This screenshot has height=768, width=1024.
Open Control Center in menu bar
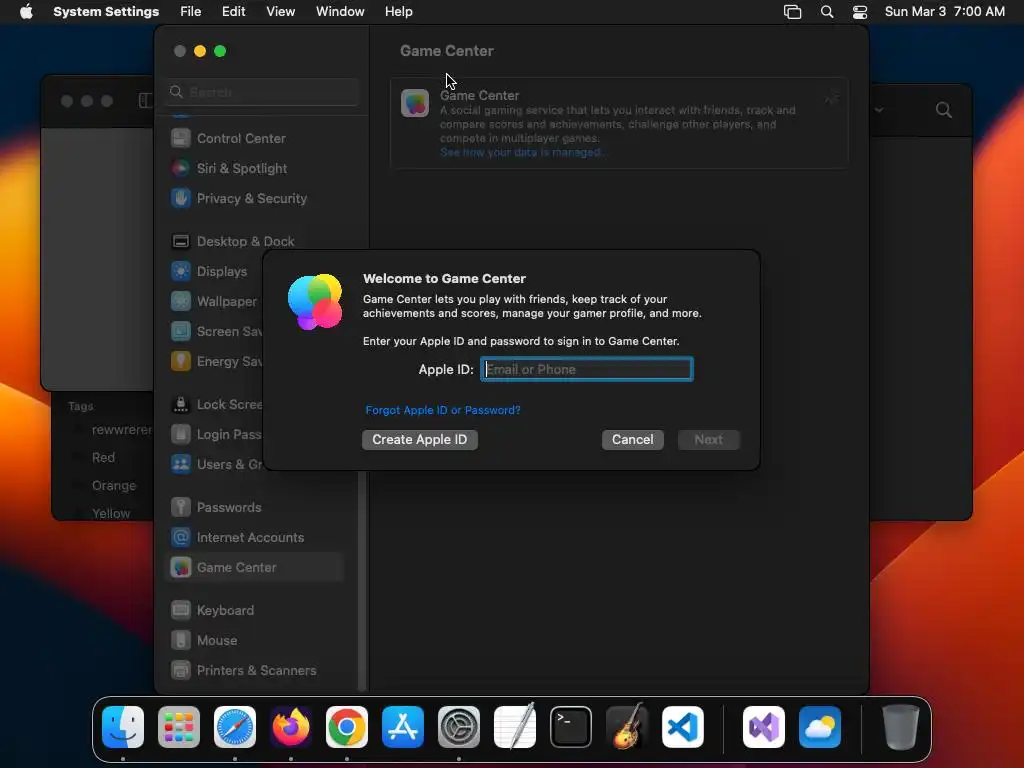pos(860,12)
